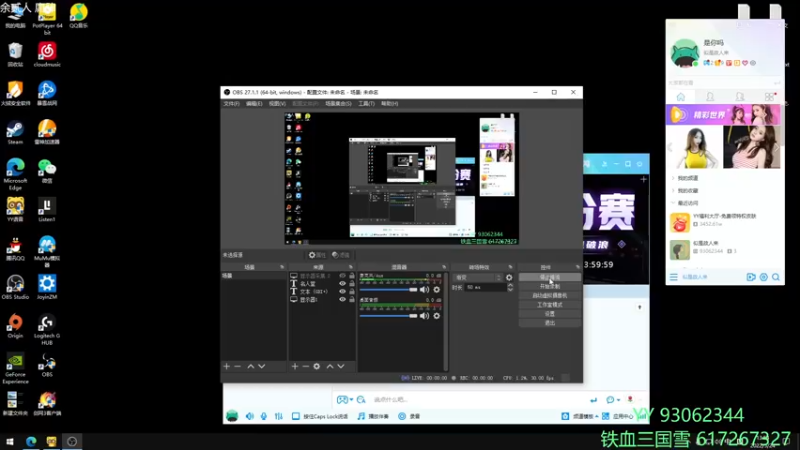The image size is (800, 450).
Task: Open the Logitech G HUB desktop shortcut
Action: coord(47,330)
